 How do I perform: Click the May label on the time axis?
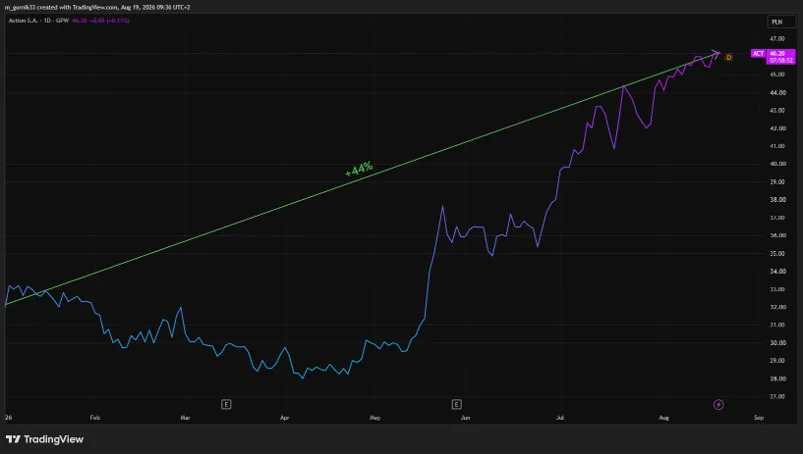[375, 418]
